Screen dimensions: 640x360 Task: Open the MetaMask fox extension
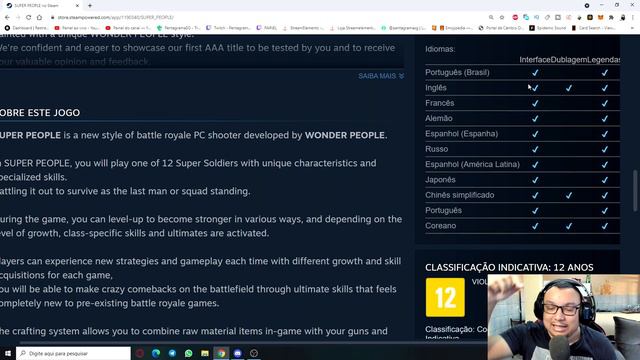point(600,18)
